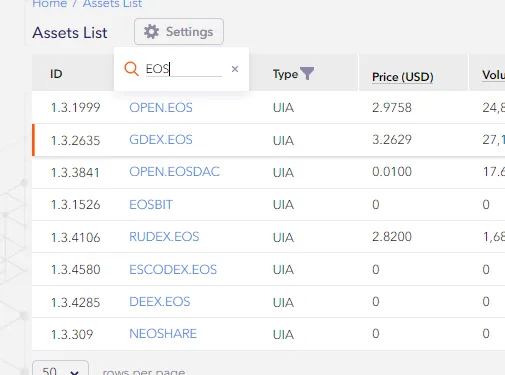Open the ESCODEX.EOS asset link
The height and width of the screenshot is (375, 505).
173,269
